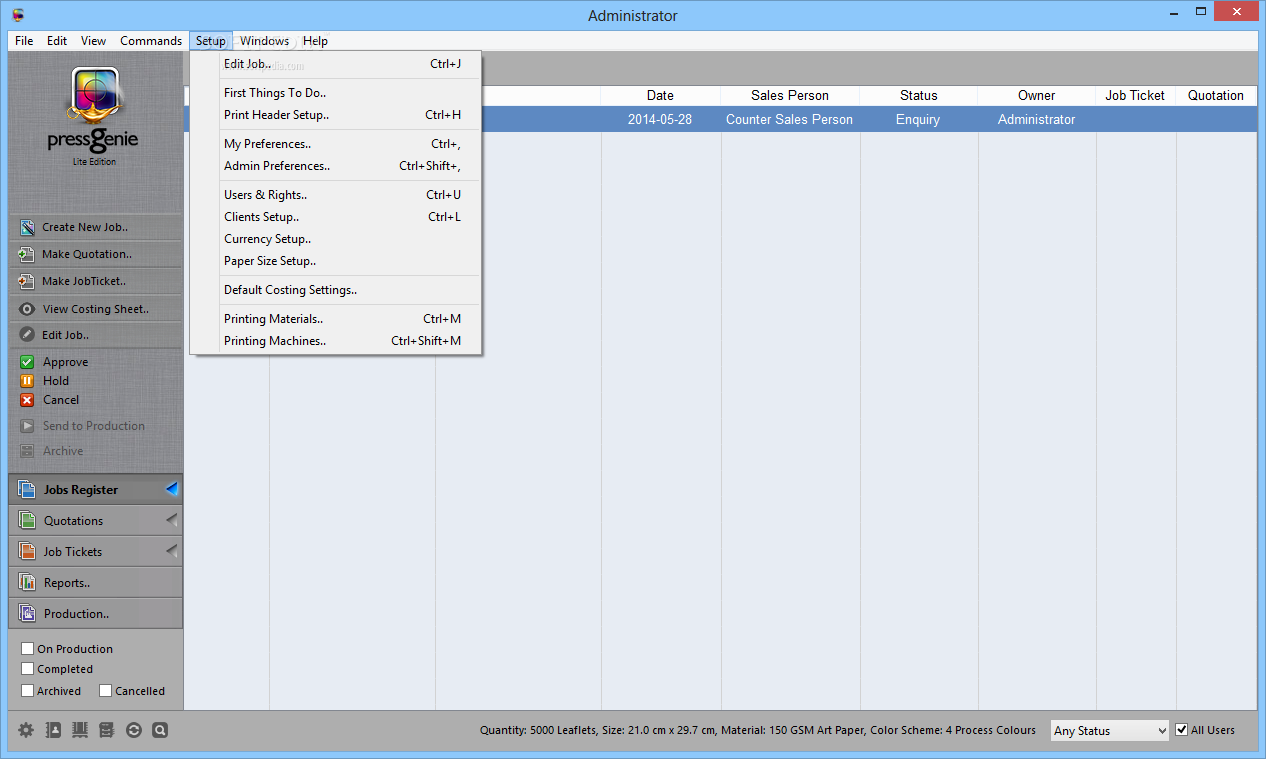Choose Printing Machines.. menu item
Viewport: 1266px width, 759px height.
[336, 341]
